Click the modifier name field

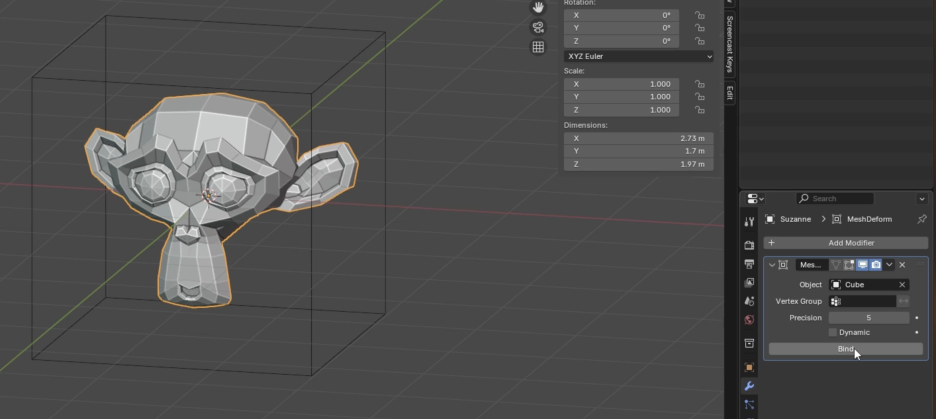[x=811, y=265]
